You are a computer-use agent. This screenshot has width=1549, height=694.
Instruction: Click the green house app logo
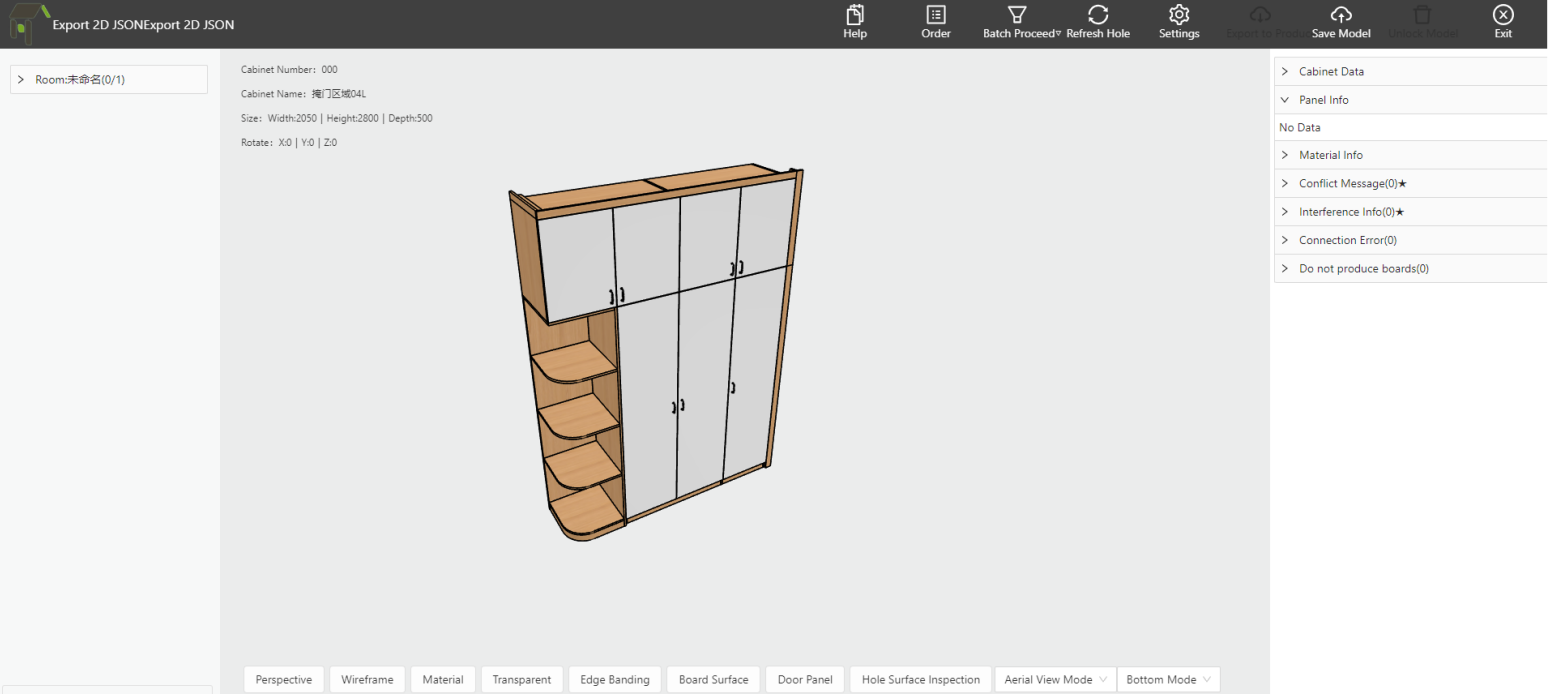28,24
